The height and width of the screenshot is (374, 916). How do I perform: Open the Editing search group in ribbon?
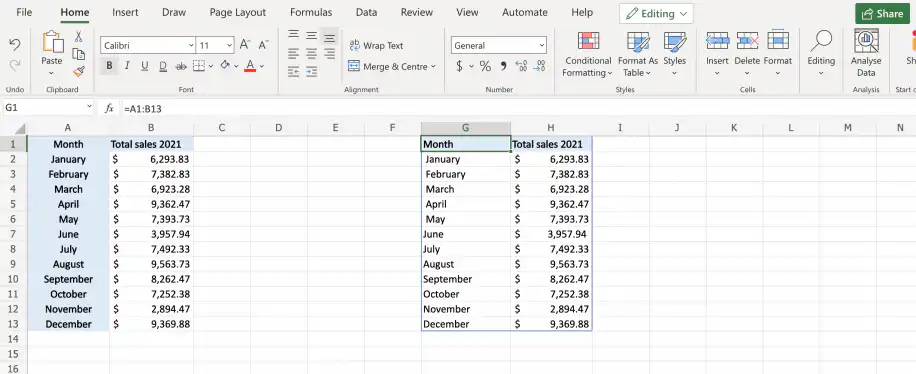(821, 53)
